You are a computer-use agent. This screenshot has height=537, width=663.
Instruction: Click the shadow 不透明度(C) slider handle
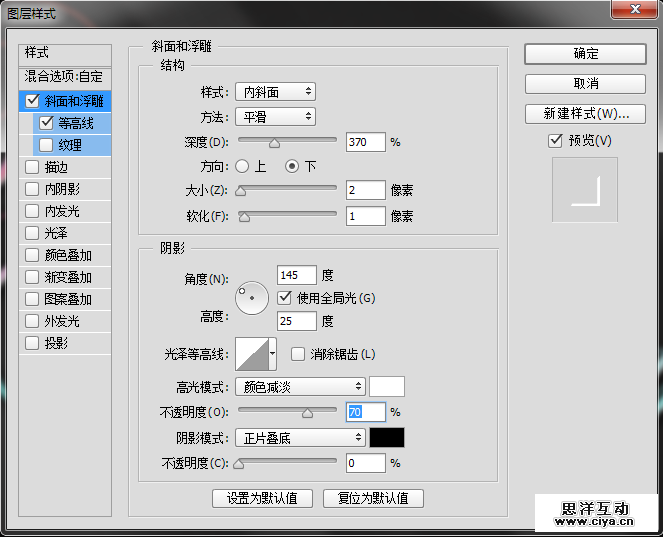pyautogui.click(x=238, y=464)
